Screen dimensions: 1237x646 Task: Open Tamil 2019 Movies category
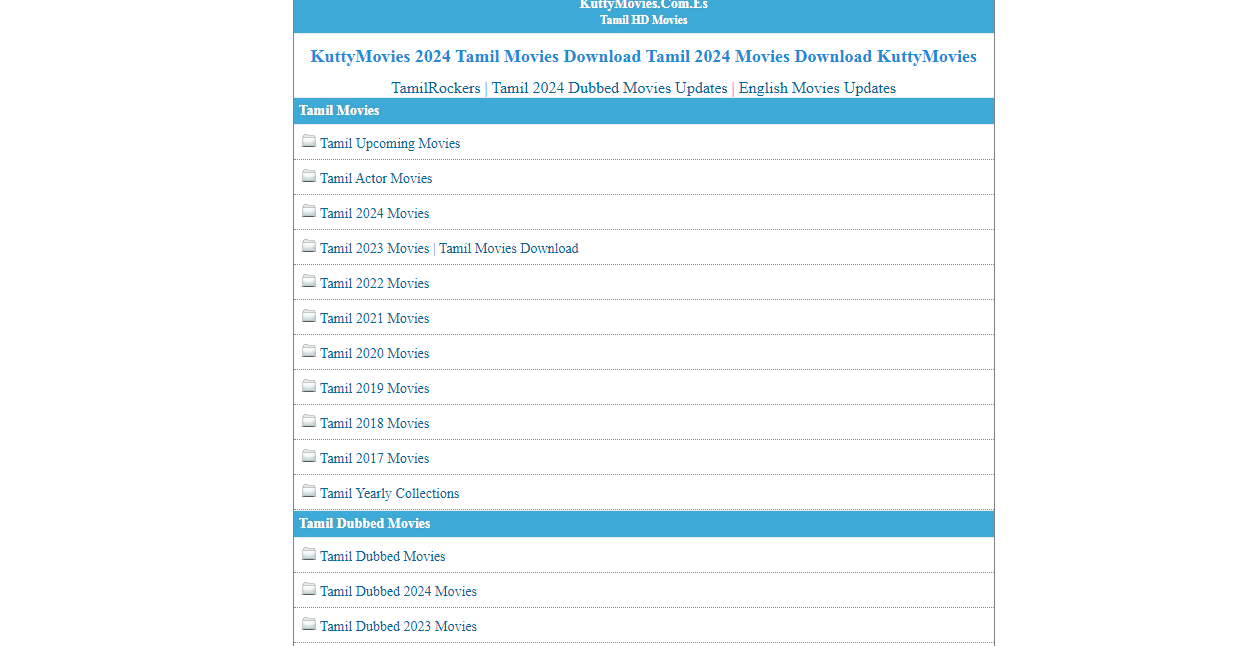pyautogui.click(x=374, y=388)
